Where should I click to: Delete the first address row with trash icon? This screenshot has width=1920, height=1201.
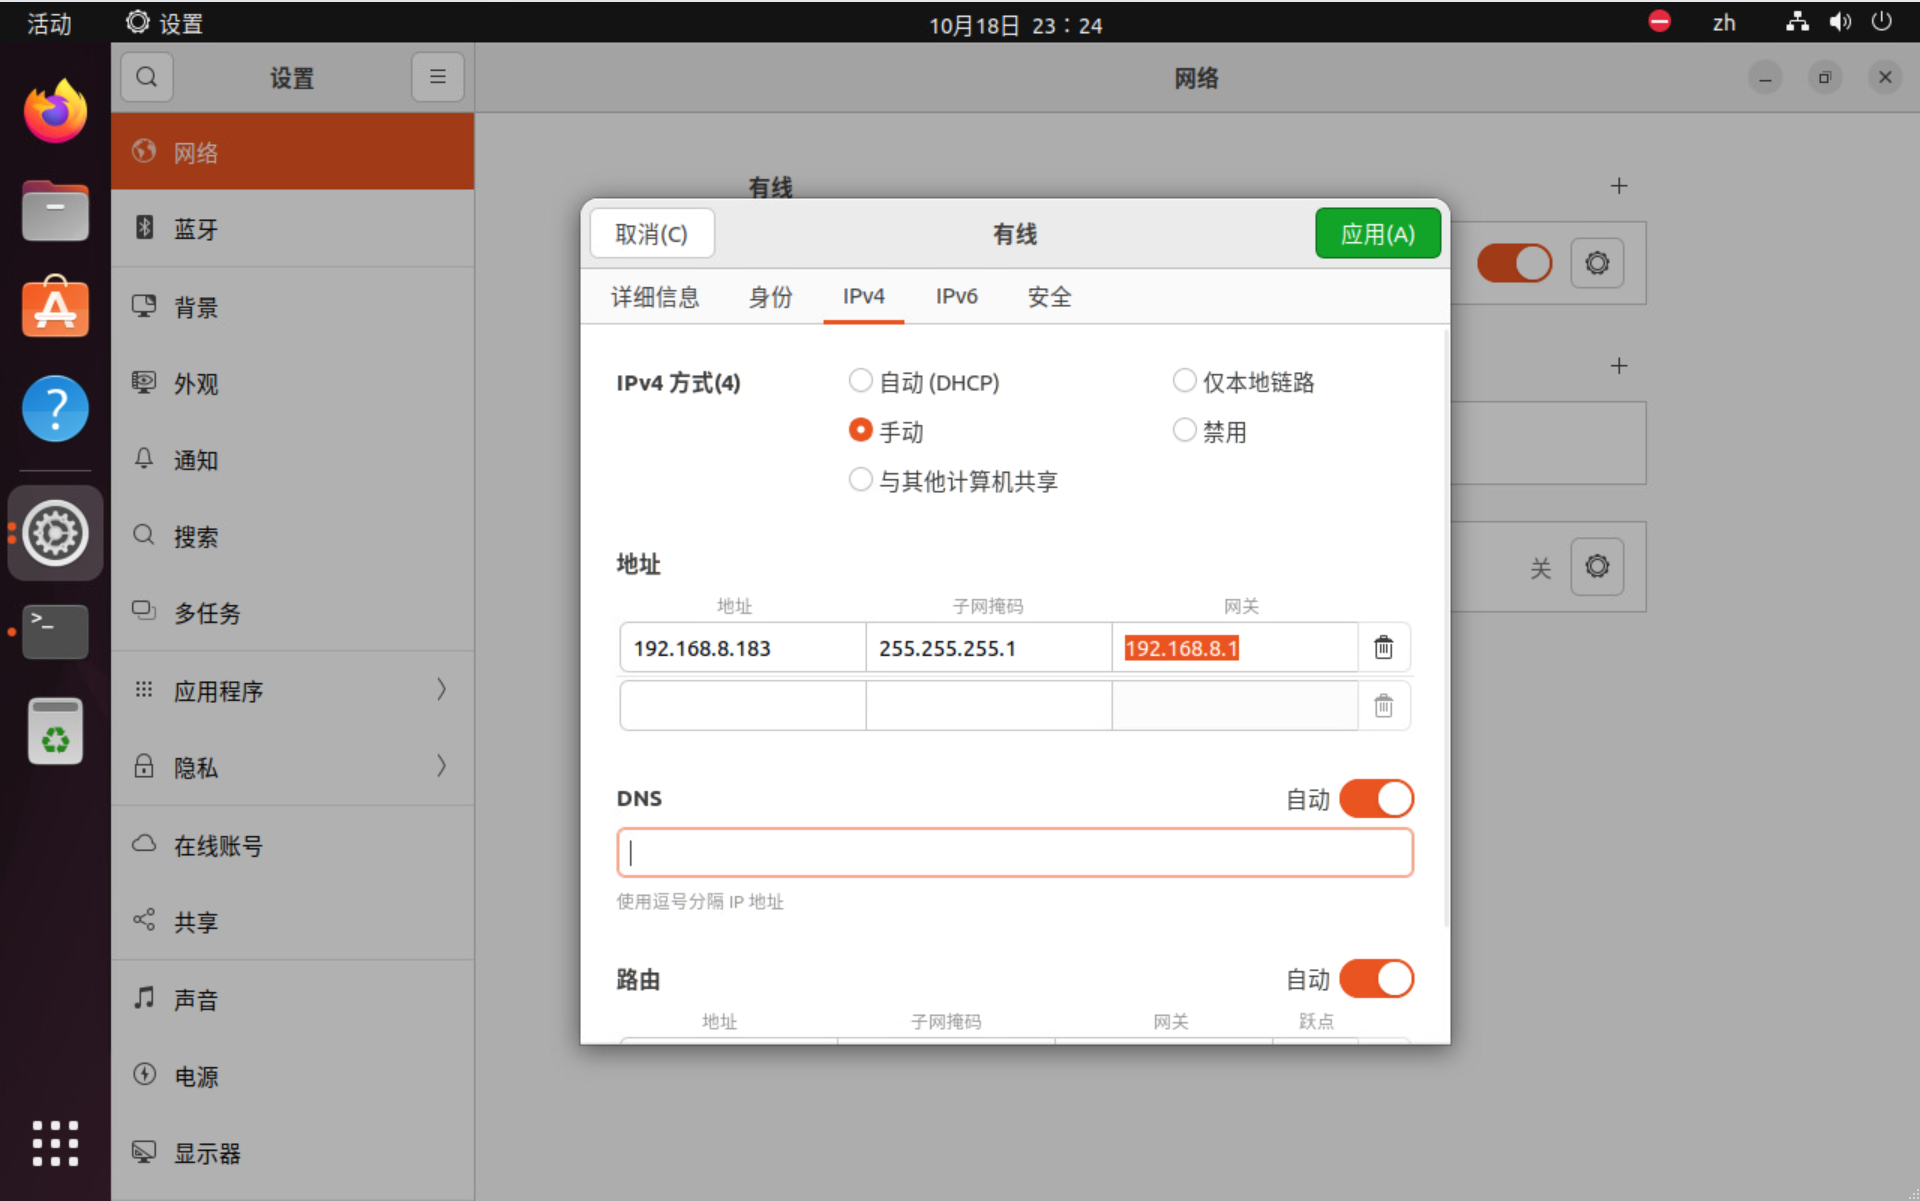tap(1383, 648)
